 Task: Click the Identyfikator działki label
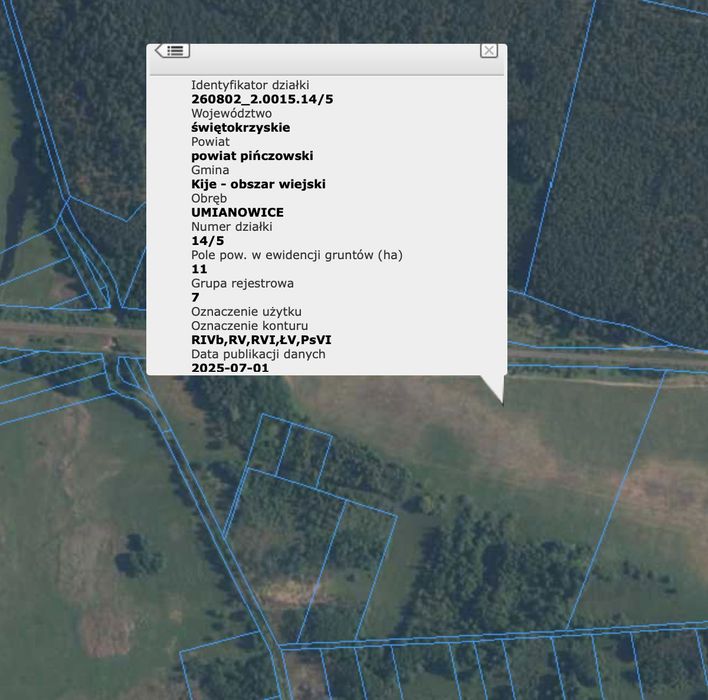pos(250,85)
